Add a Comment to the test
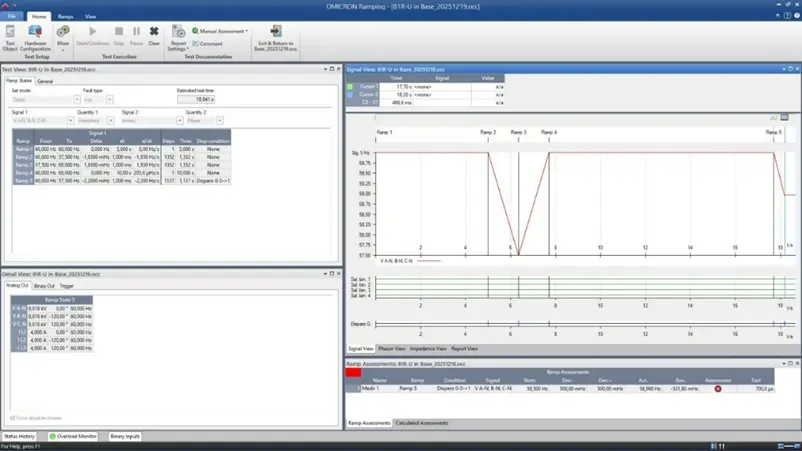Image resolution: width=802 pixels, height=451 pixels. tap(207, 44)
